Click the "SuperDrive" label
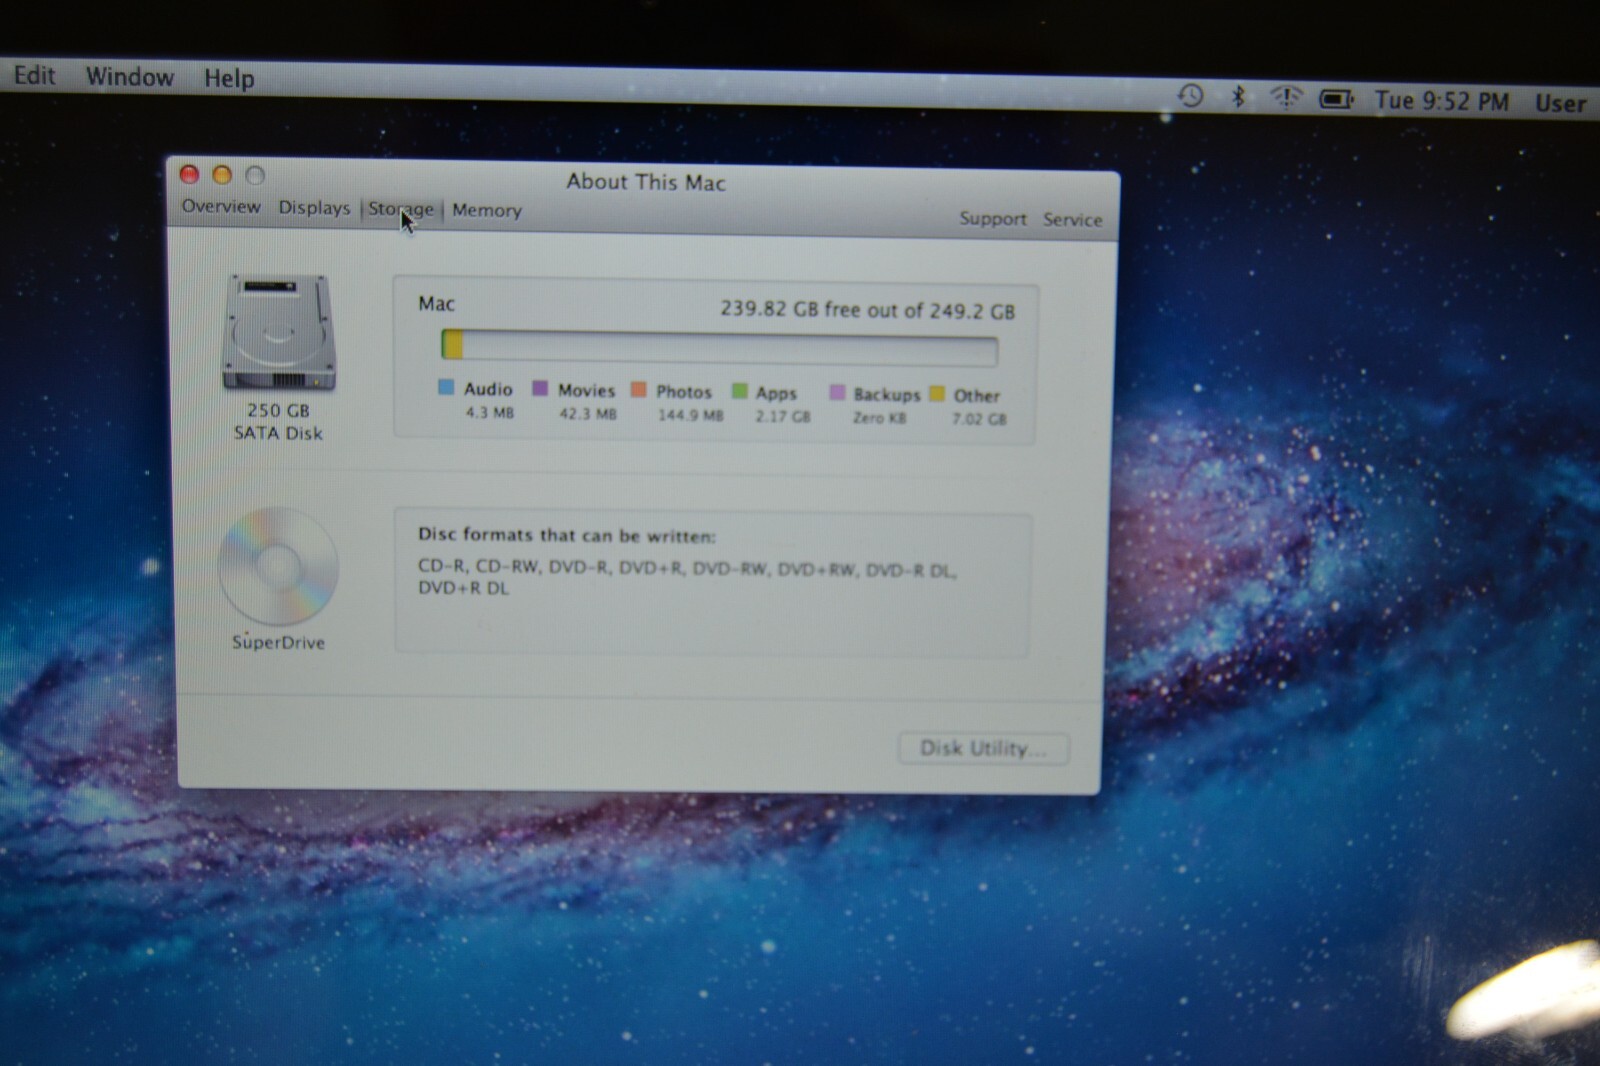The width and height of the screenshot is (1600, 1066). [x=278, y=642]
